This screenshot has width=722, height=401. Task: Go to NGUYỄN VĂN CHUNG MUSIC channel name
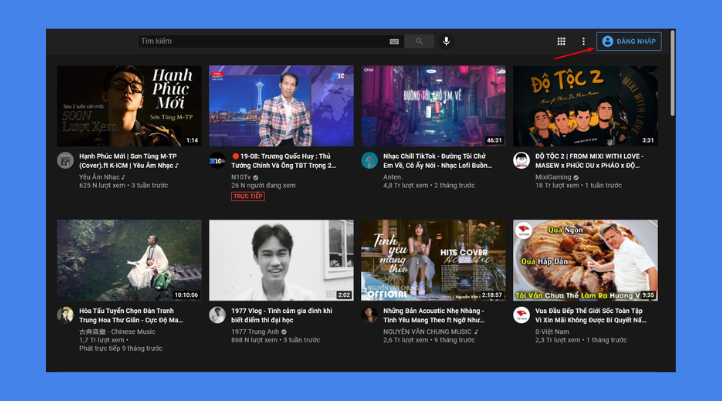[x=427, y=331]
